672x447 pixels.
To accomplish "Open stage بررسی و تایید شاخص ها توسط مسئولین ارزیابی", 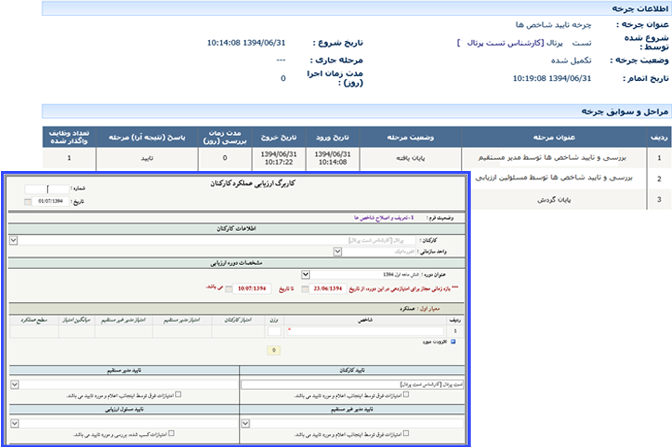I will [x=554, y=177].
